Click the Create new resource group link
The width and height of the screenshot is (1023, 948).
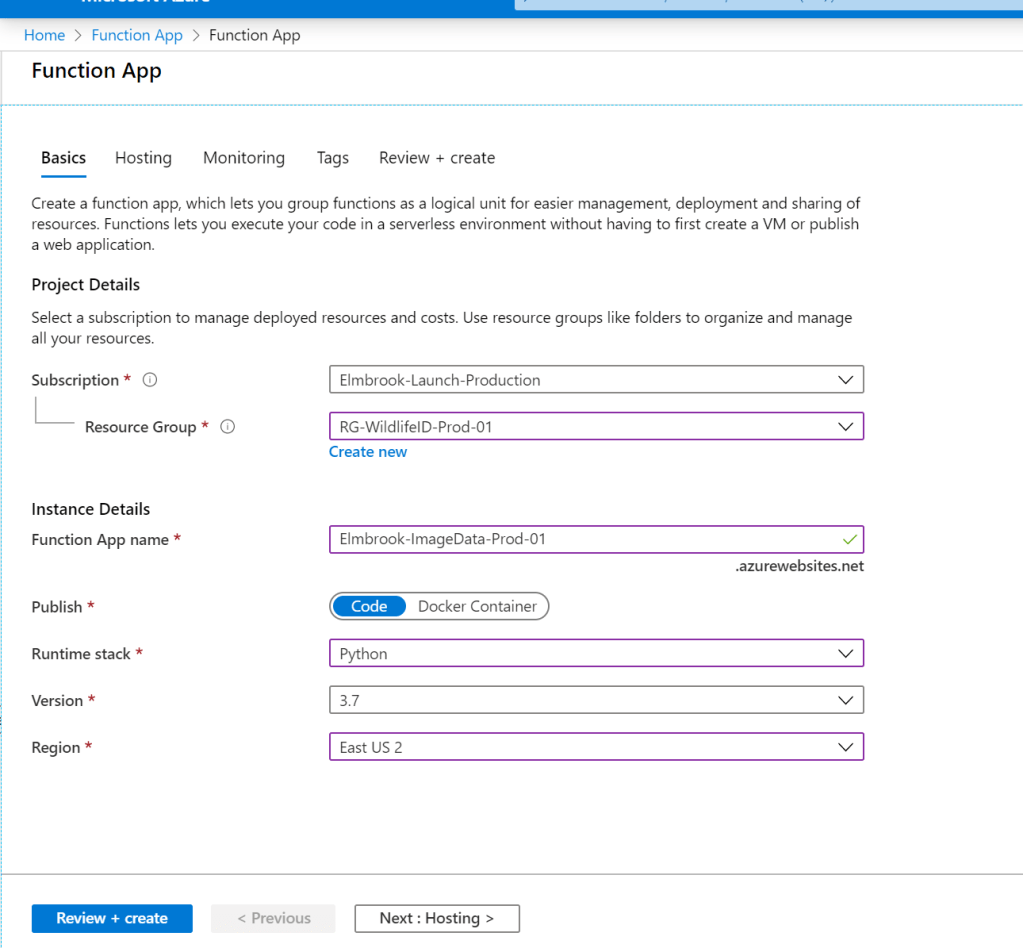(x=368, y=452)
